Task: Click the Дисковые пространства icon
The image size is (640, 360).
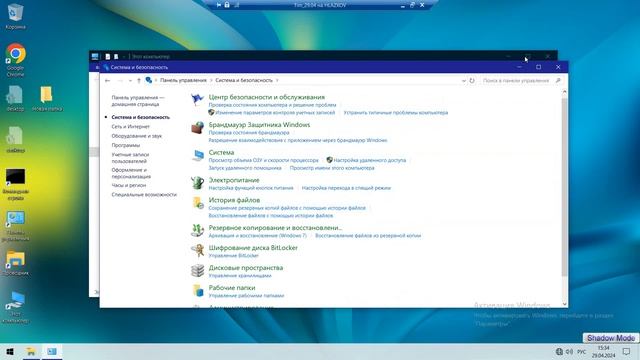Action: coord(198,271)
